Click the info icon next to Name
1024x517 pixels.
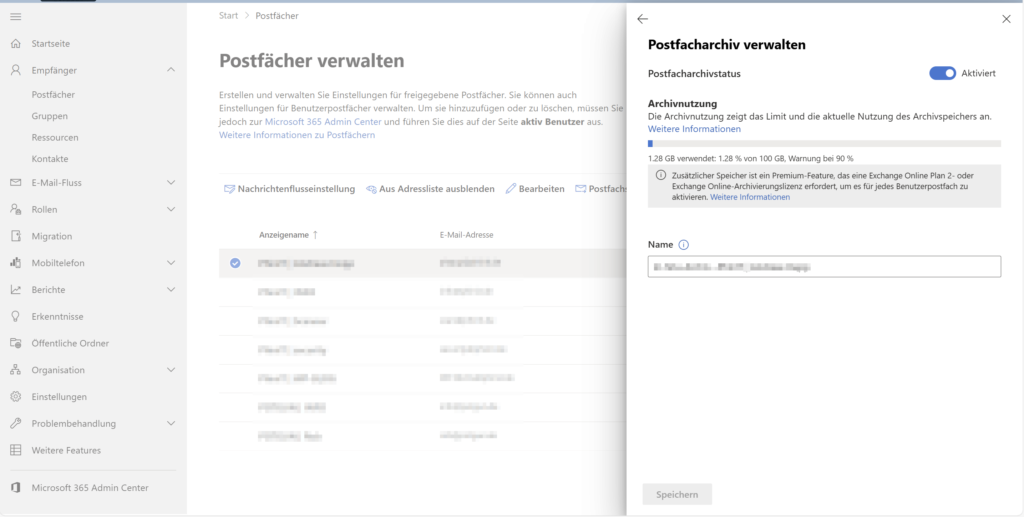pyautogui.click(x=684, y=245)
